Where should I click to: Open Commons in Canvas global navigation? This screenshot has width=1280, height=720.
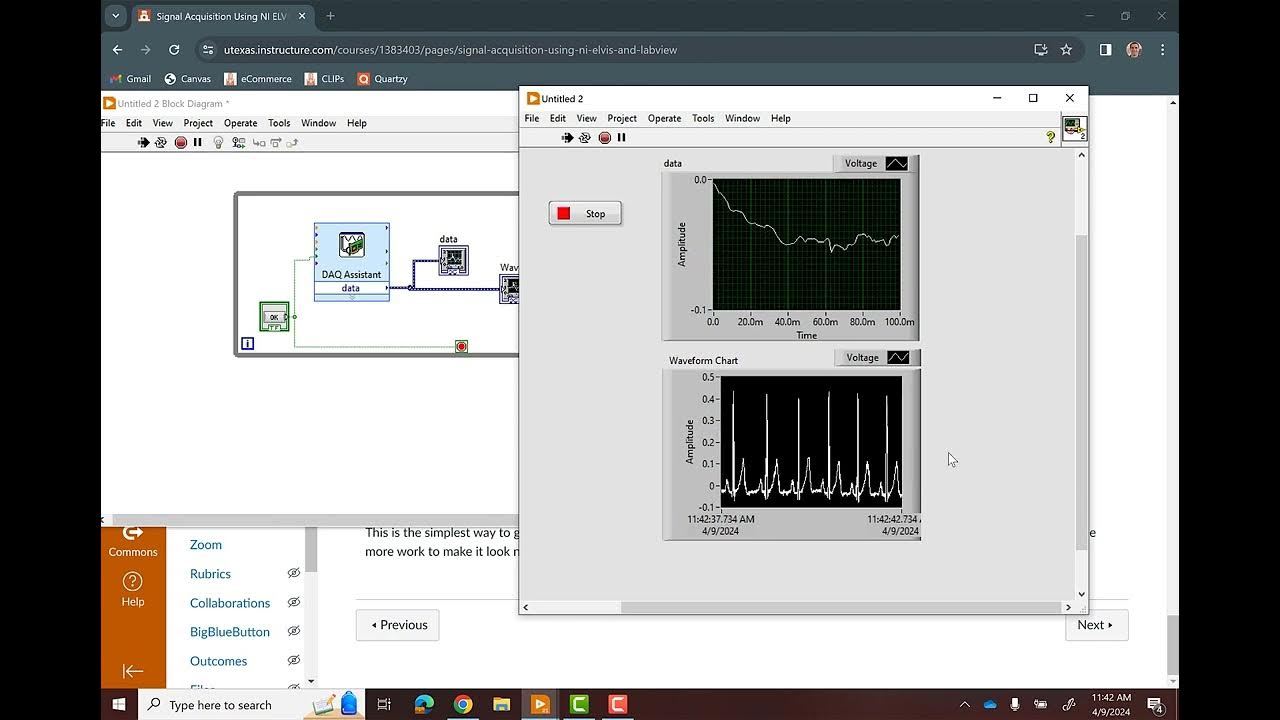(x=133, y=541)
